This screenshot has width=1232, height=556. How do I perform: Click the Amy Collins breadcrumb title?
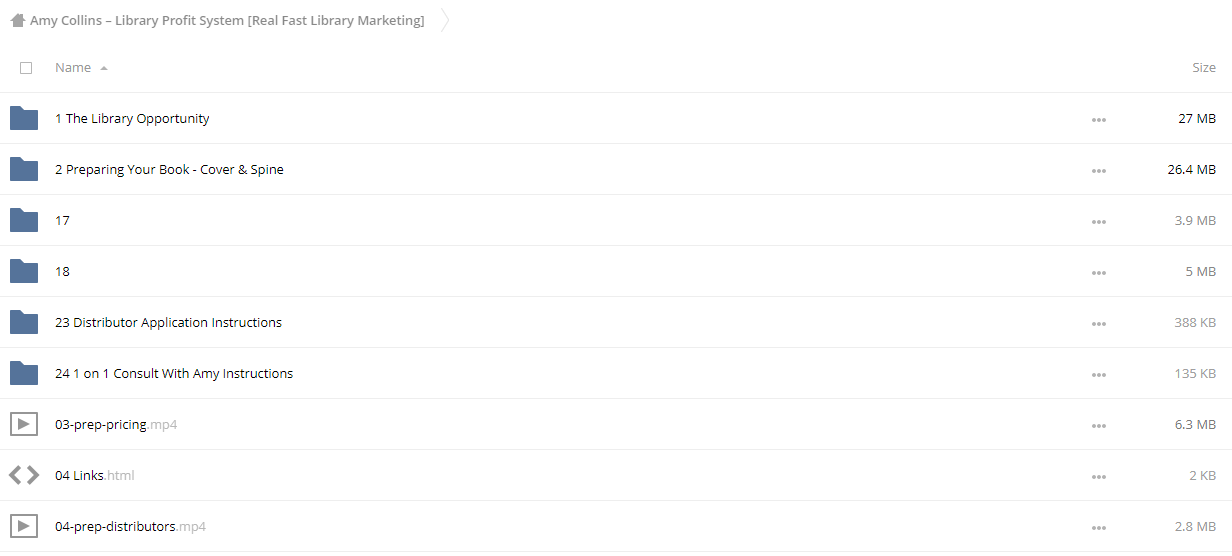[x=227, y=20]
